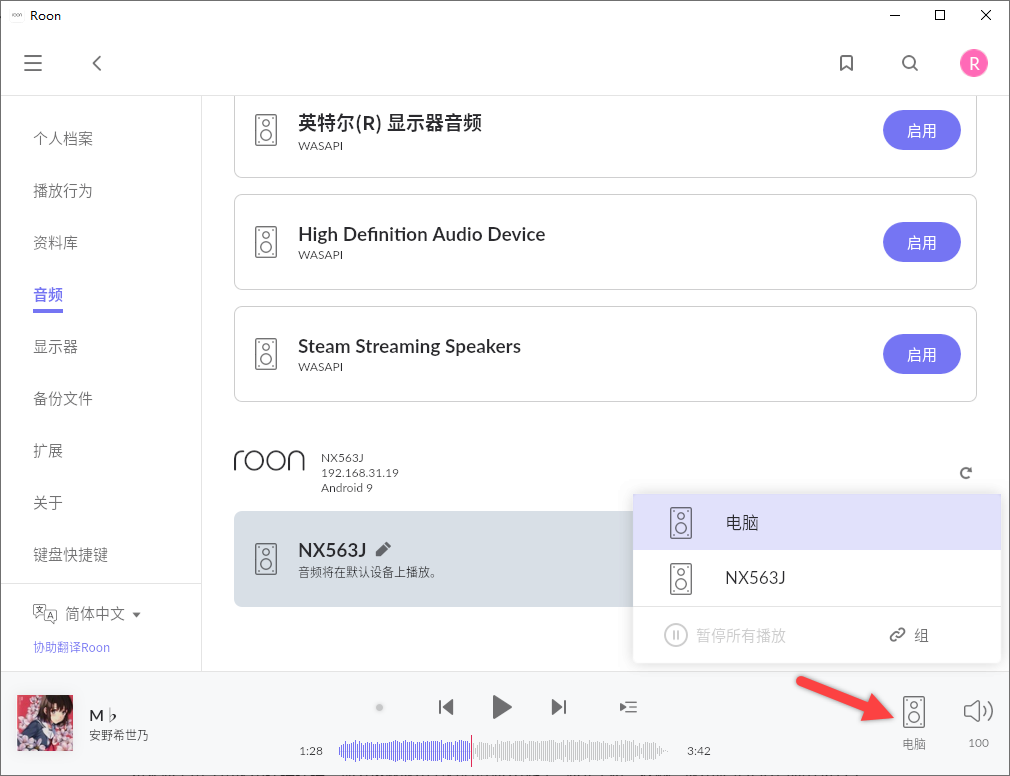The height and width of the screenshot is (776, 1010).
Task: Click the link icon next to 组
Action: (897, 636)
